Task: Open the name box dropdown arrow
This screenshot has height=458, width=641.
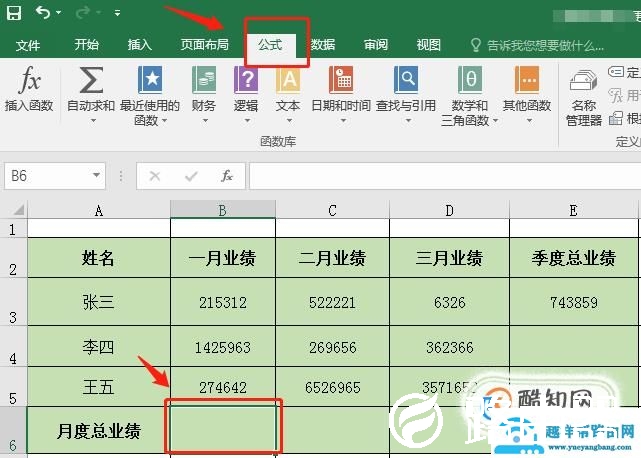Action: click(96, 175)
